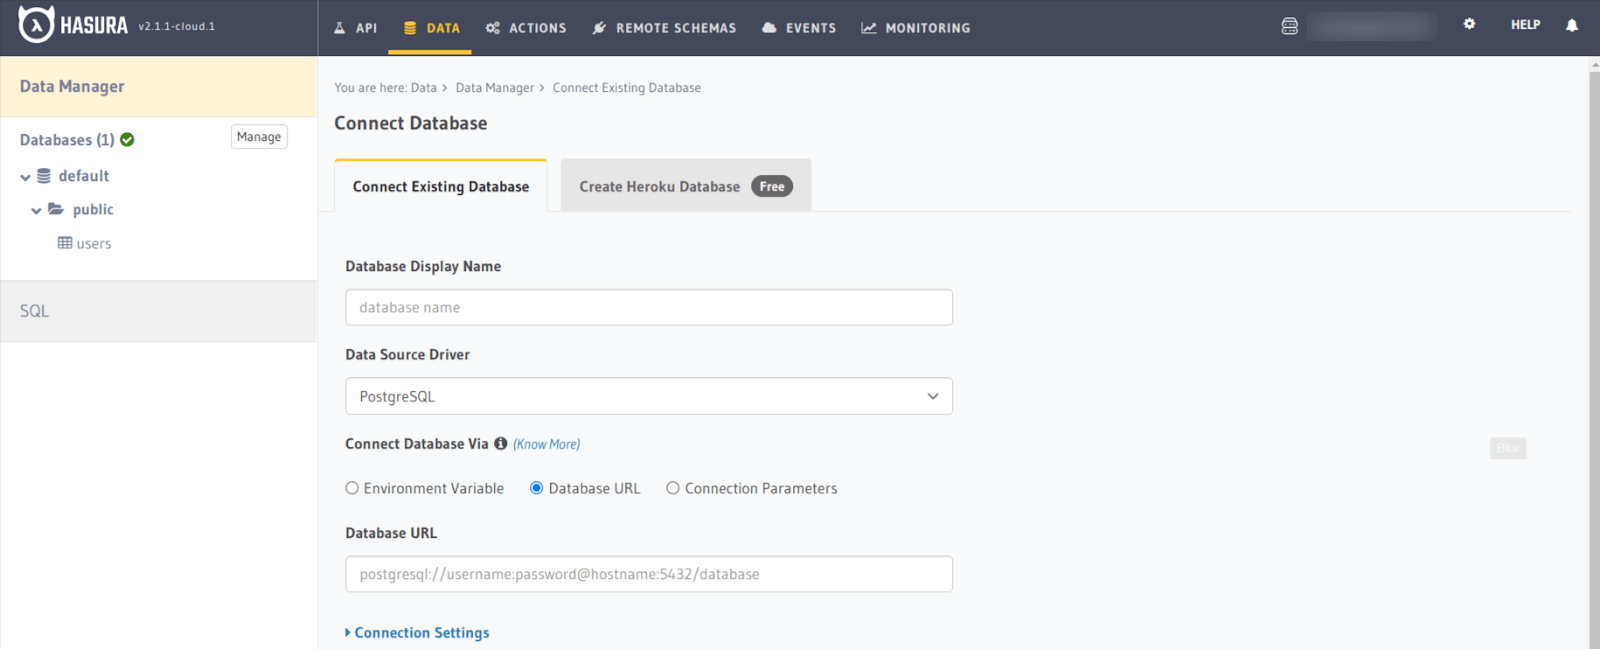
Task: Open the HELP link in header
Action: coord(1525,25)
